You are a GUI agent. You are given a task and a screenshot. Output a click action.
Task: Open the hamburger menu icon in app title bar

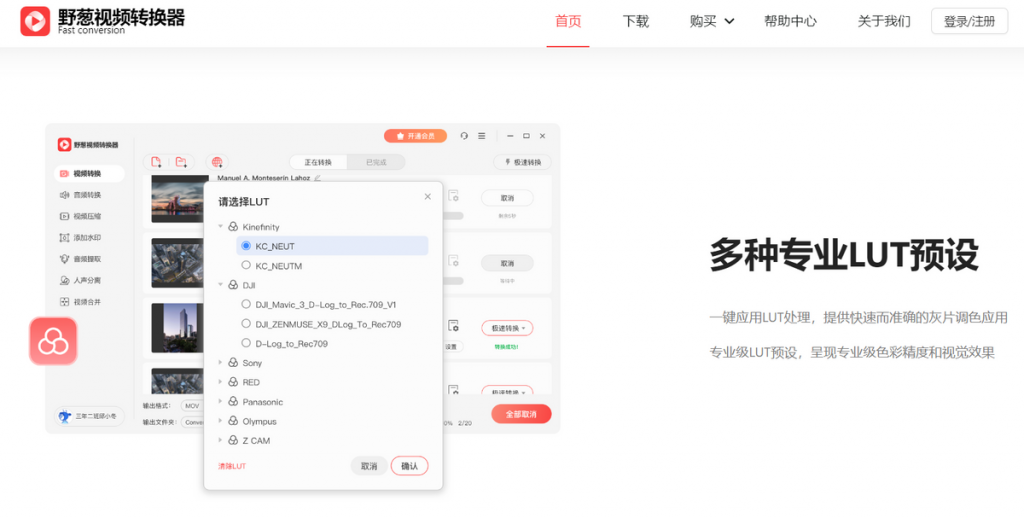click(481, 136)
